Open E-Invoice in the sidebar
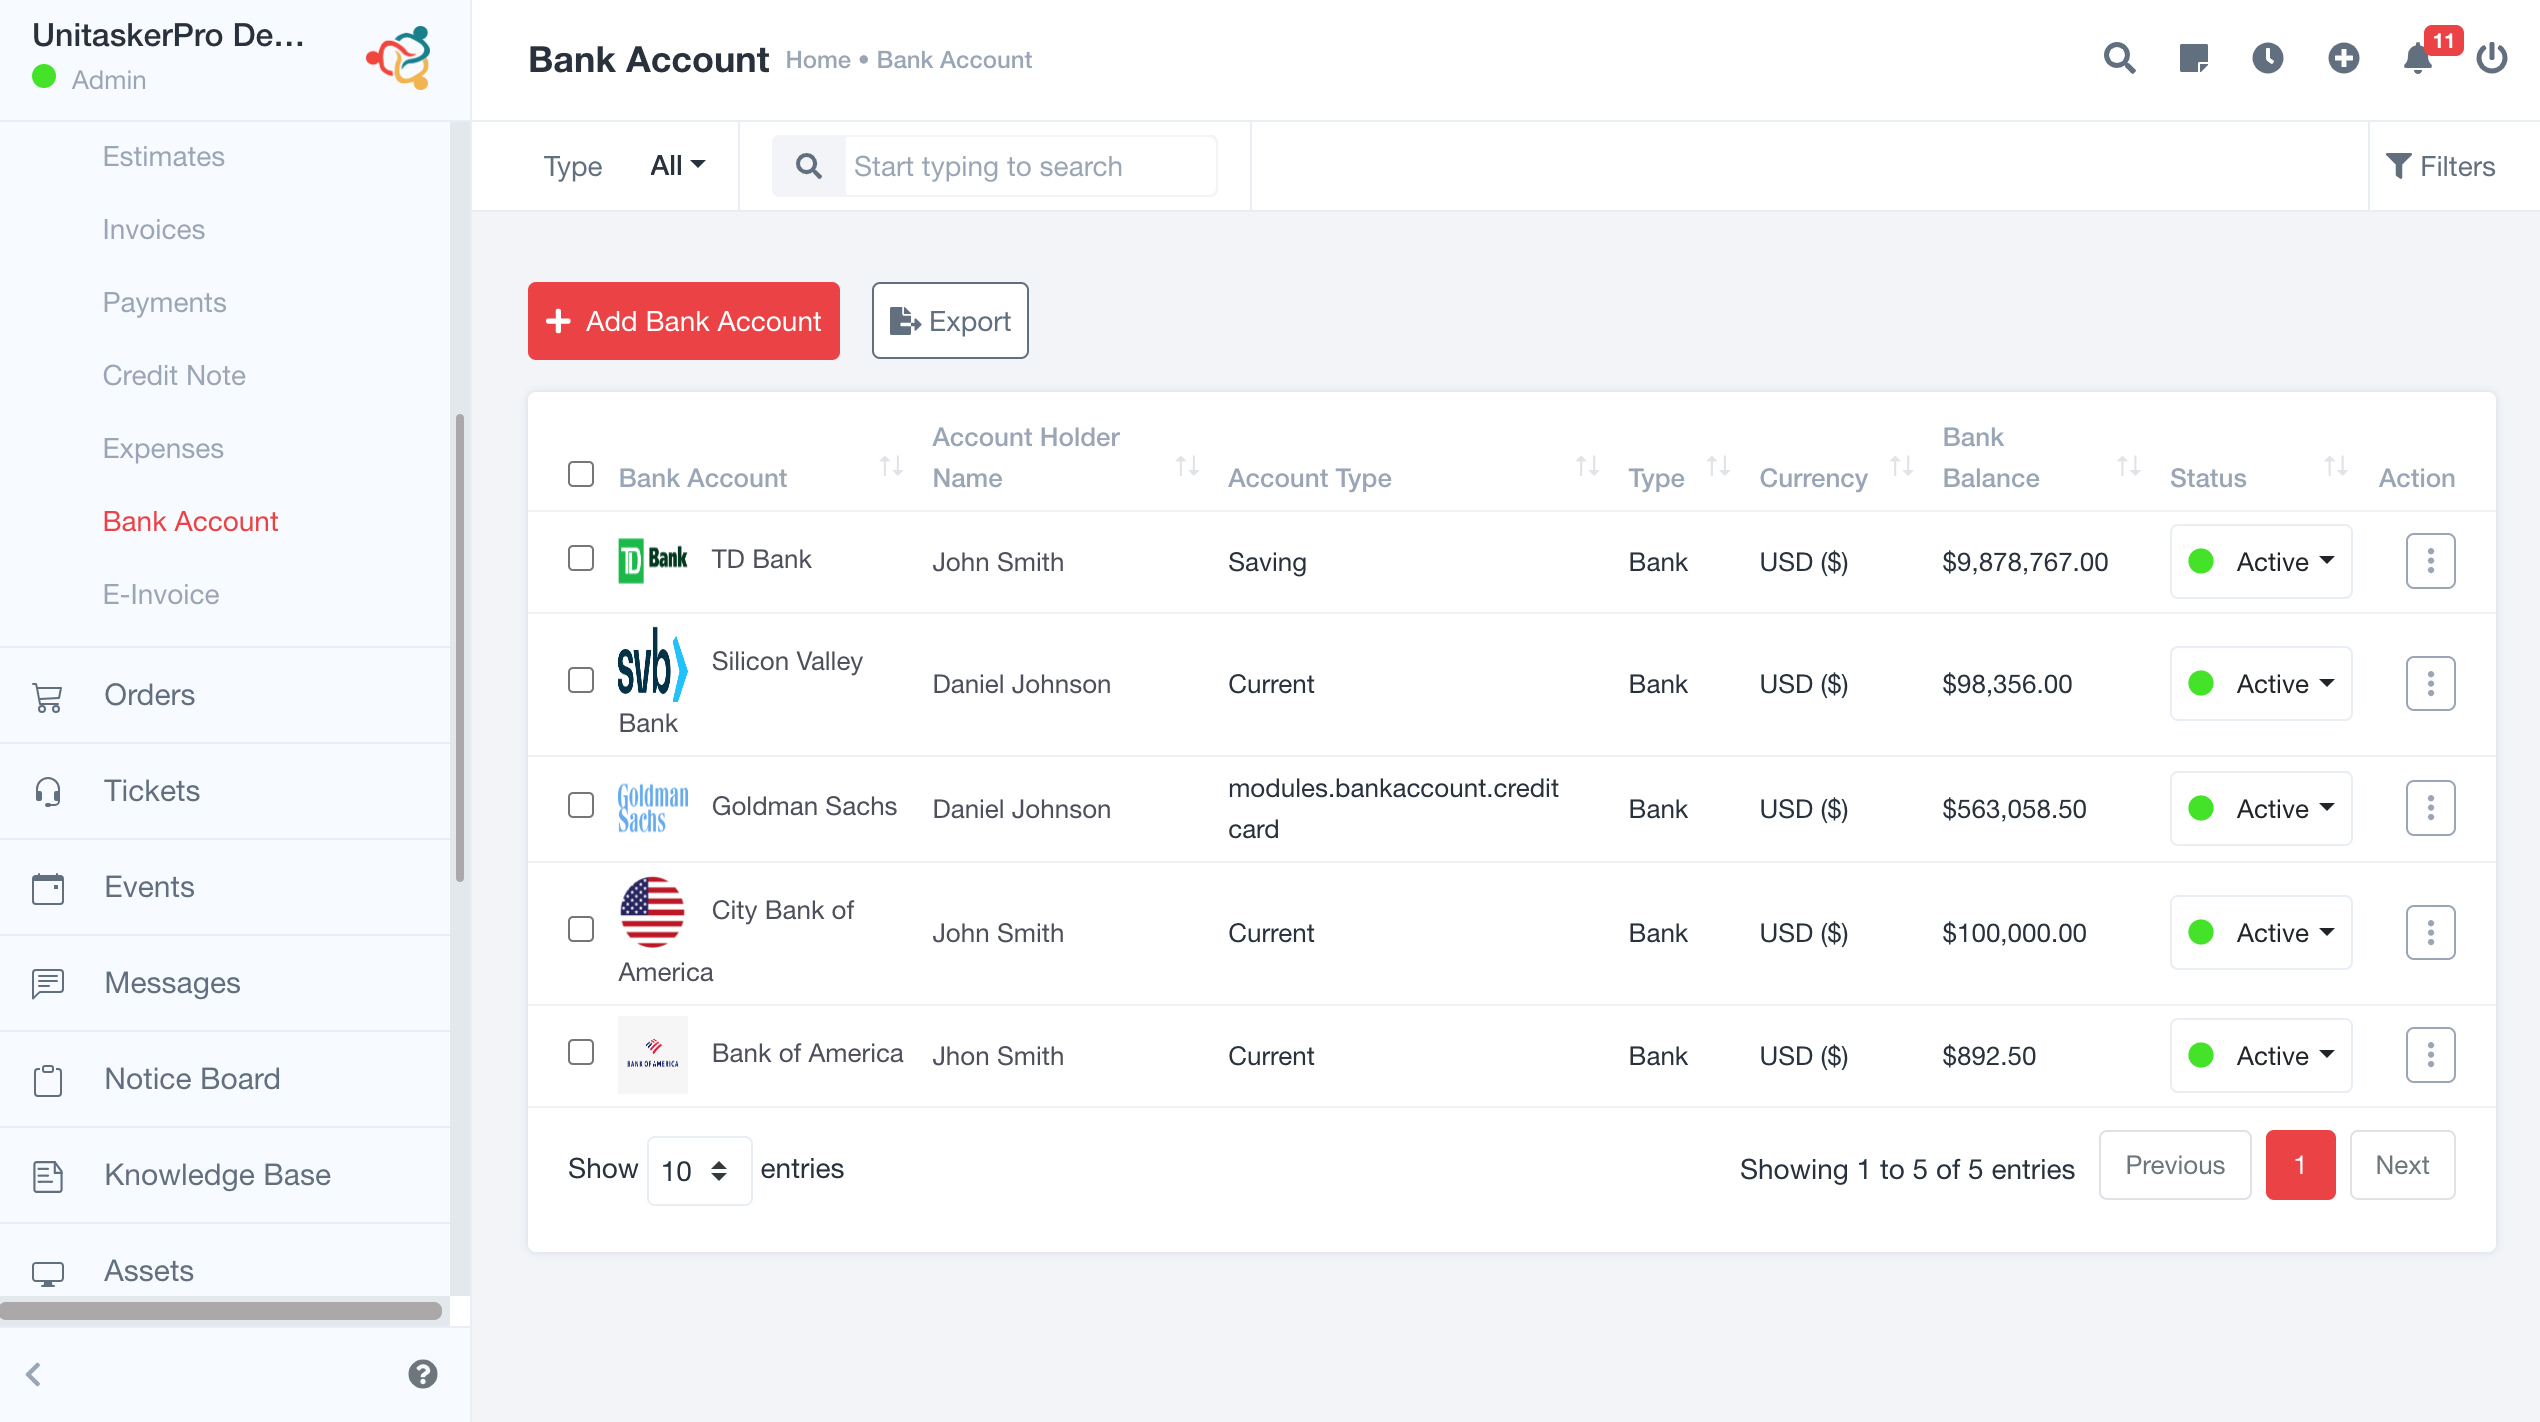This screenshot has height=1422, width=2540. 160,594
